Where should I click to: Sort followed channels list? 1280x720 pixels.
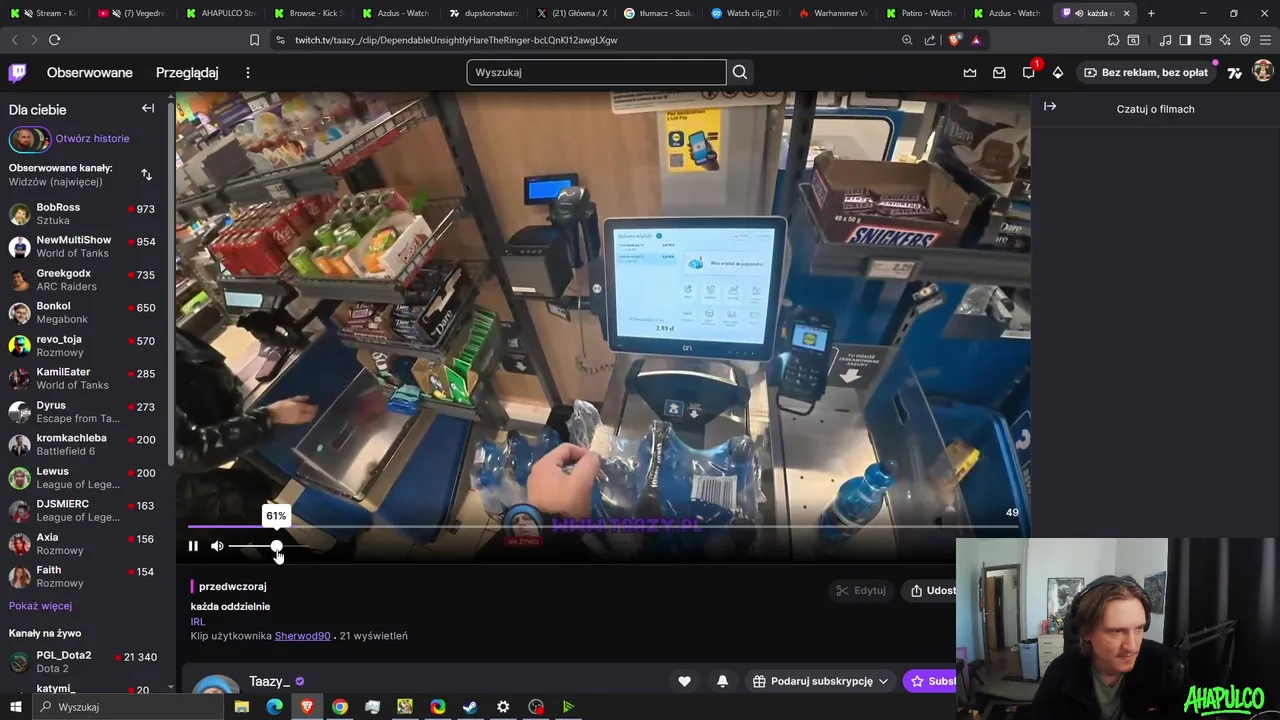point(146,175)
